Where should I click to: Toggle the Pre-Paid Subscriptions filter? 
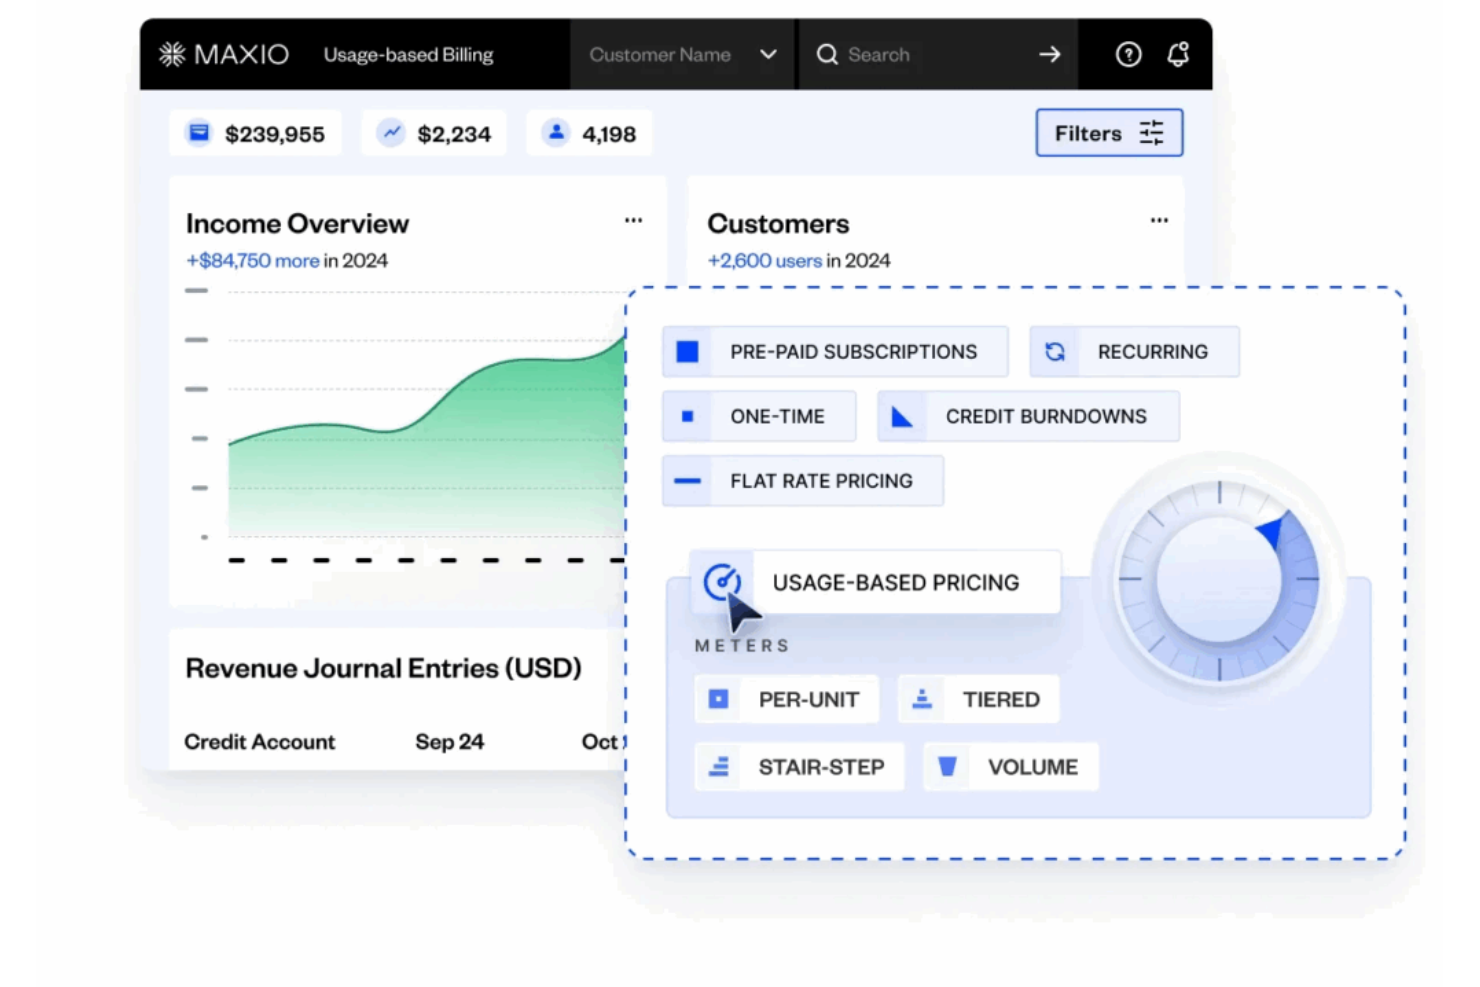click(x=834, y=351)
